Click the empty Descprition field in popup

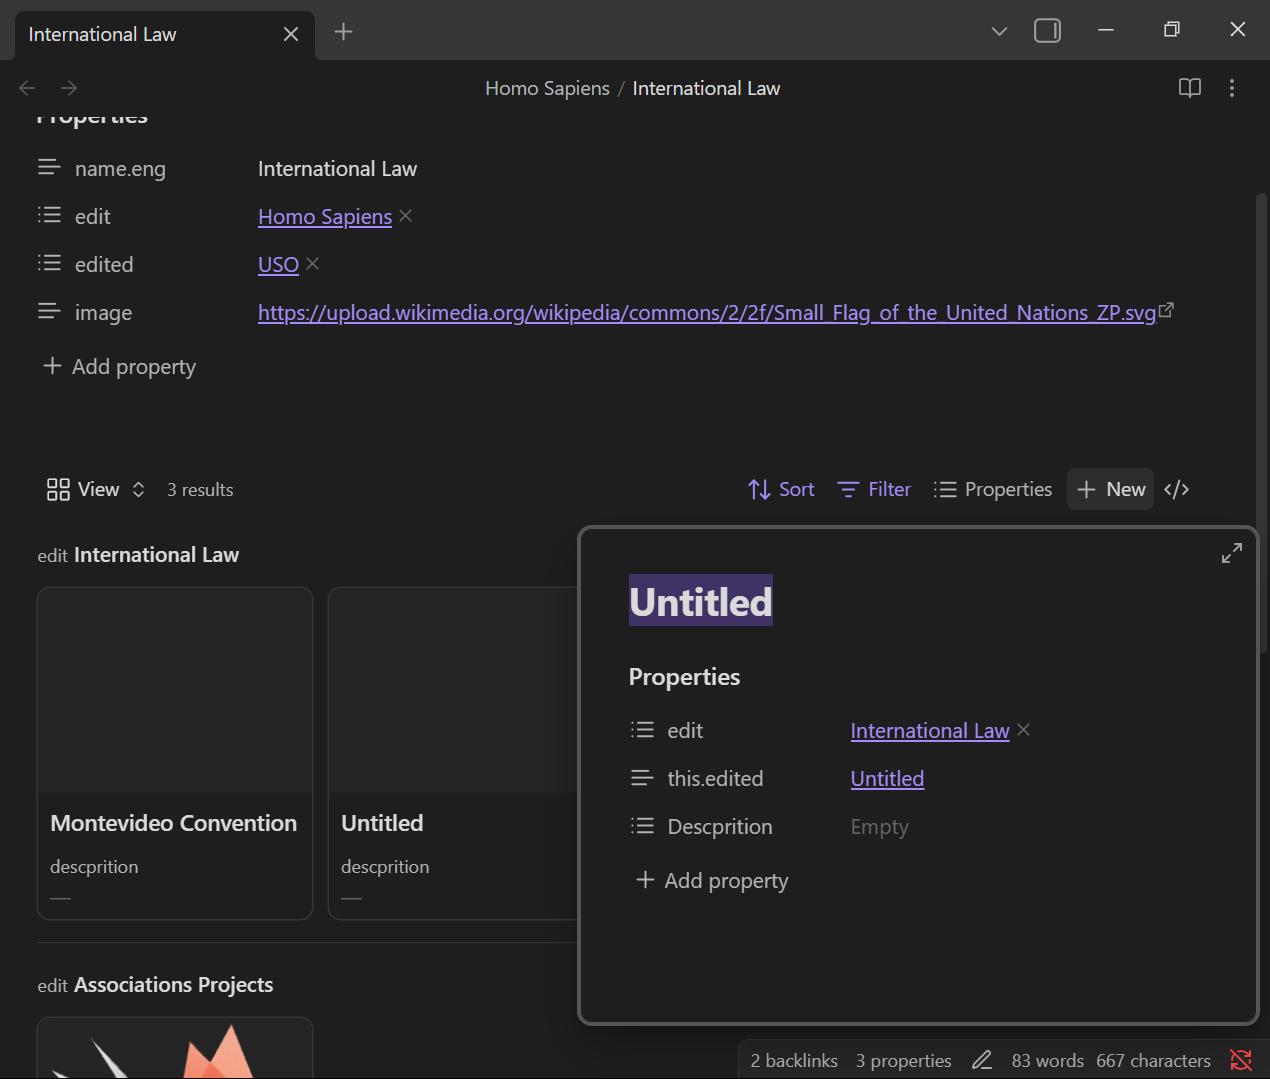pyautogui.click(x=879, y=827)
